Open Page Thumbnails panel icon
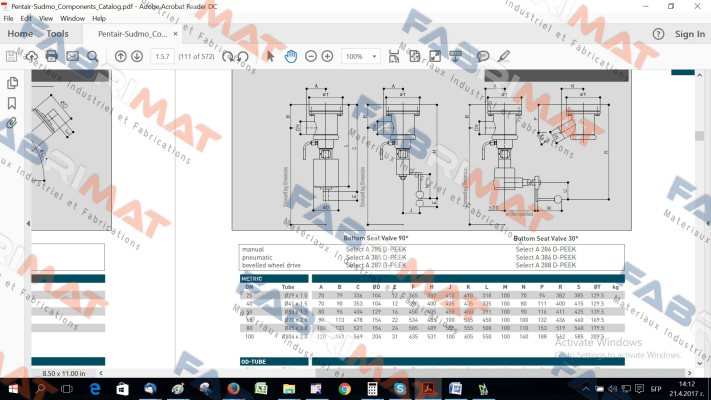Image resolution: width=711 pixels, height=400 pixels. (x=12, y=83)
